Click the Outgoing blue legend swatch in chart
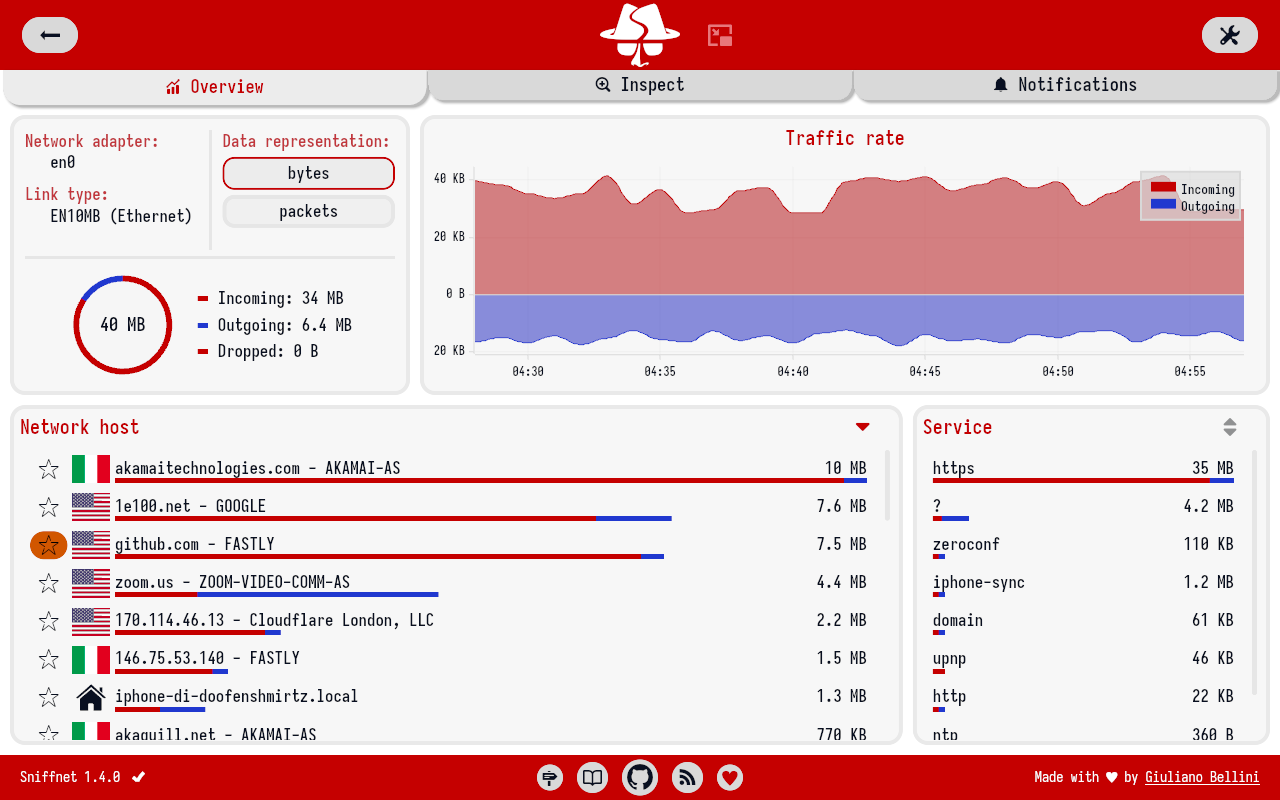 tap(1163, 204)
